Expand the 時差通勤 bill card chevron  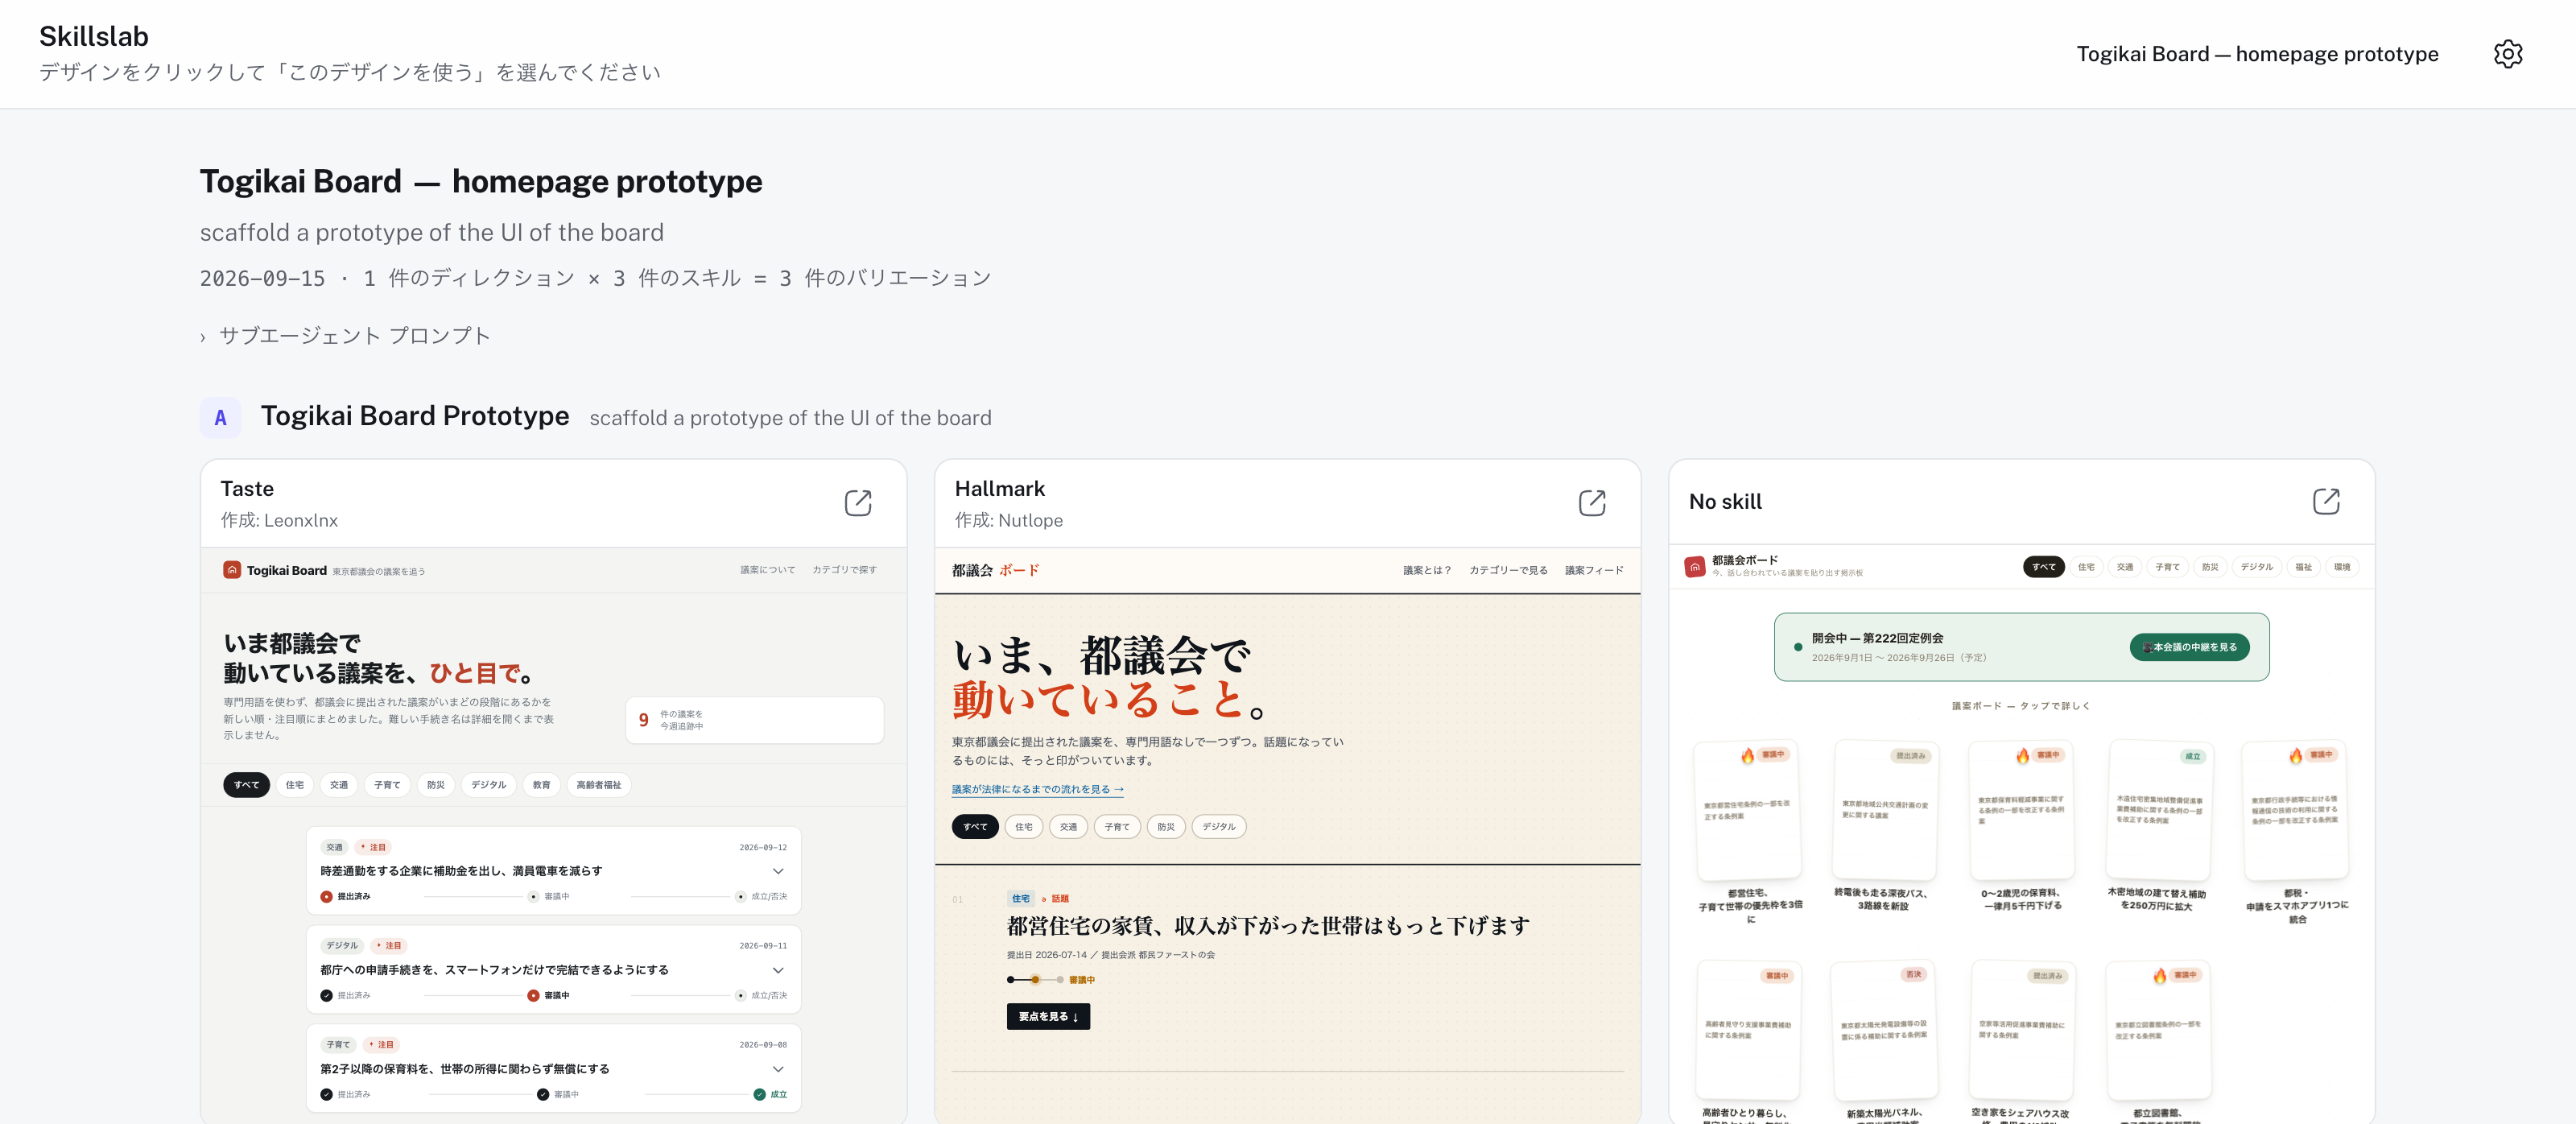click(x=778, y=871)
